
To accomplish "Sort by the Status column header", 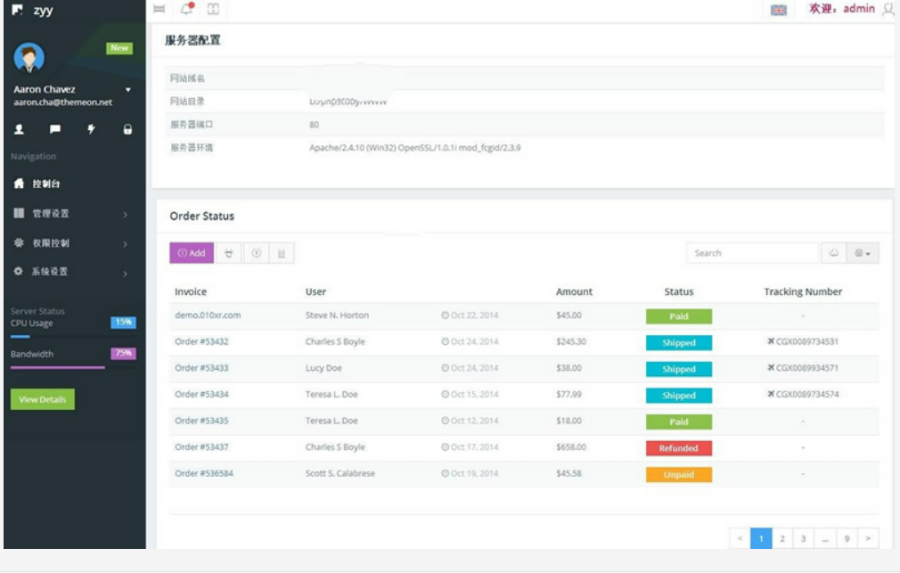I will [678, 292].
